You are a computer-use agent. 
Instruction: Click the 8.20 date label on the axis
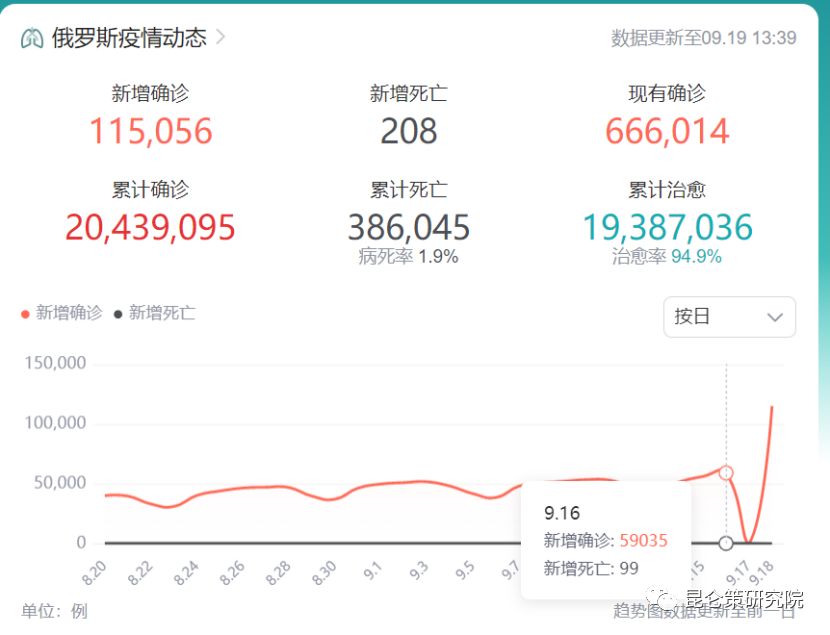click(x=96, y=573)
